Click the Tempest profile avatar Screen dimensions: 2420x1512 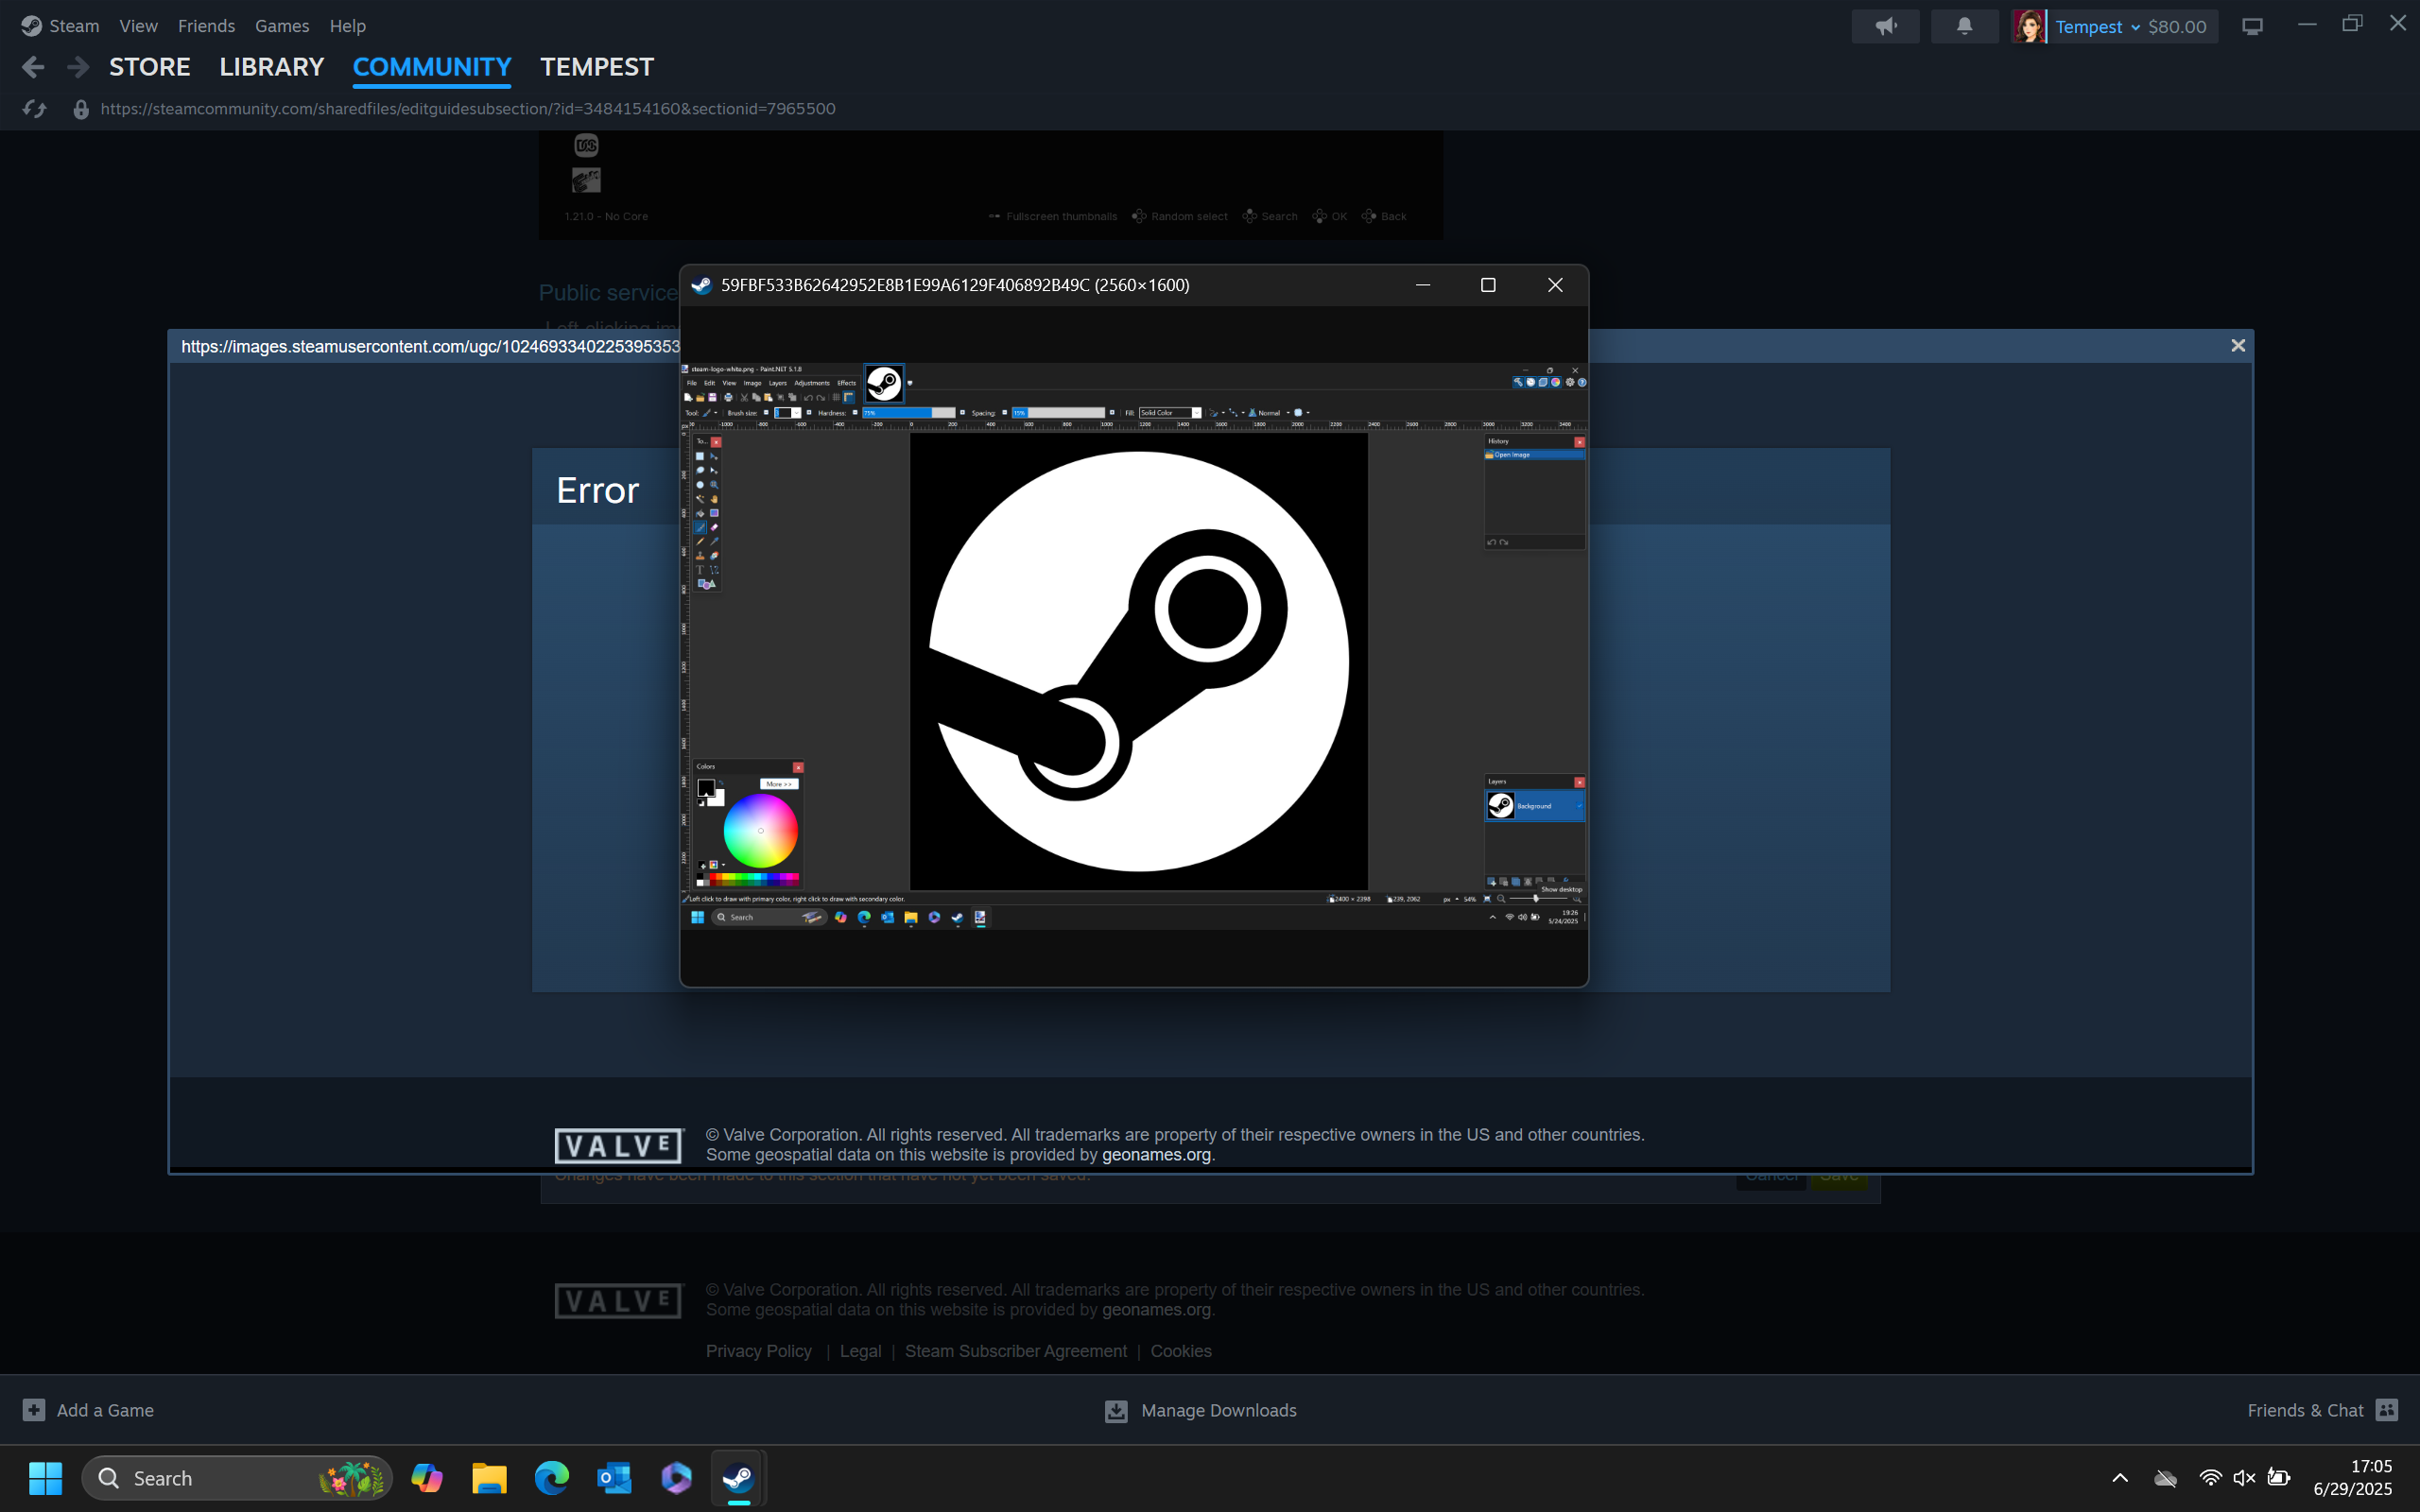2029,27
